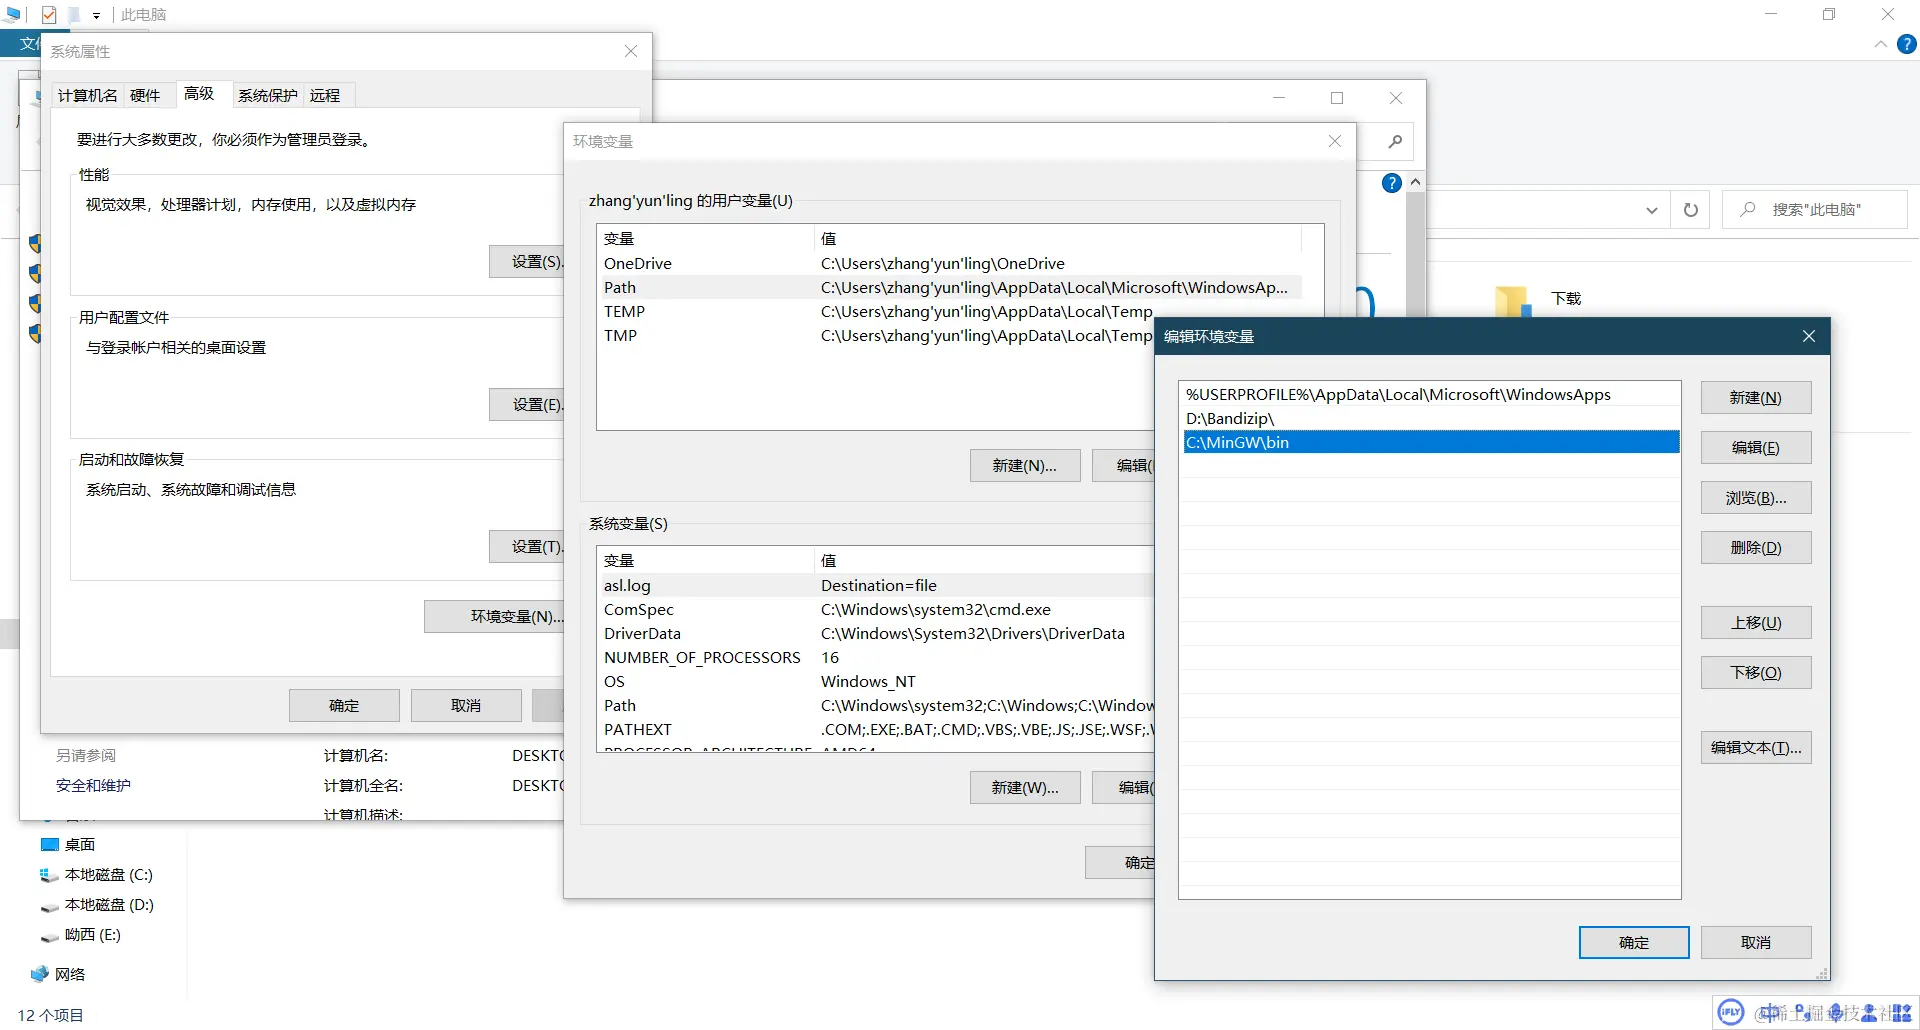This screenshot has height=1030, width=1920.
Task: Click the iFLY input method logo
Action: [x=1731, y=1012]
